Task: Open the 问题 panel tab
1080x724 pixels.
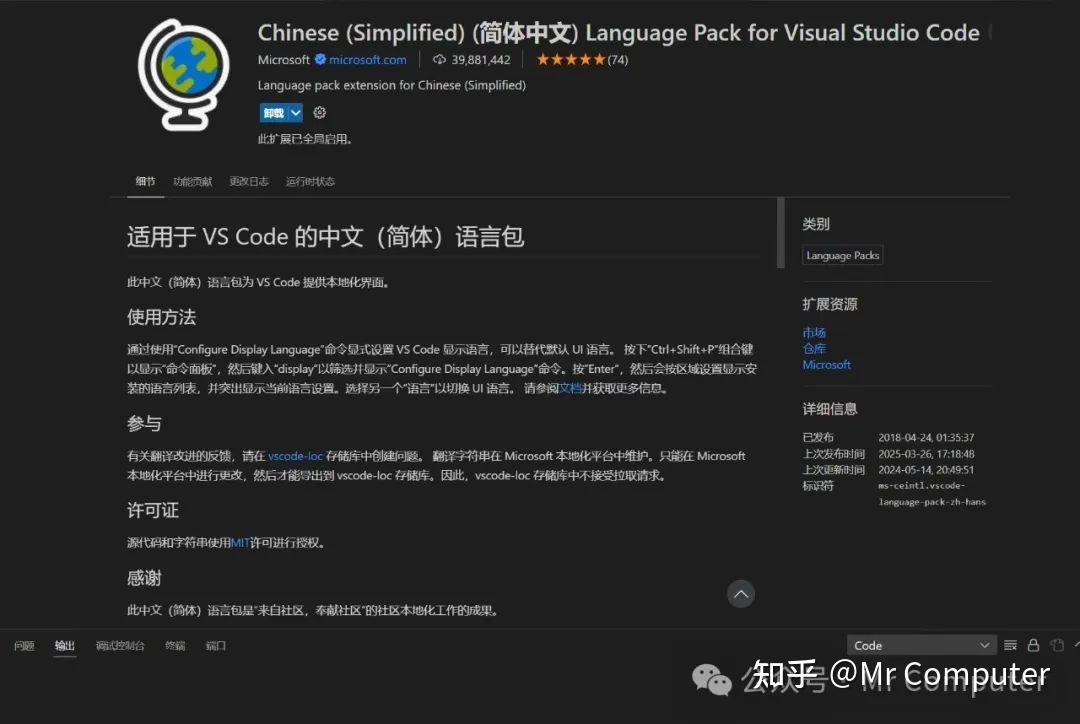Action: coord(23,646)
